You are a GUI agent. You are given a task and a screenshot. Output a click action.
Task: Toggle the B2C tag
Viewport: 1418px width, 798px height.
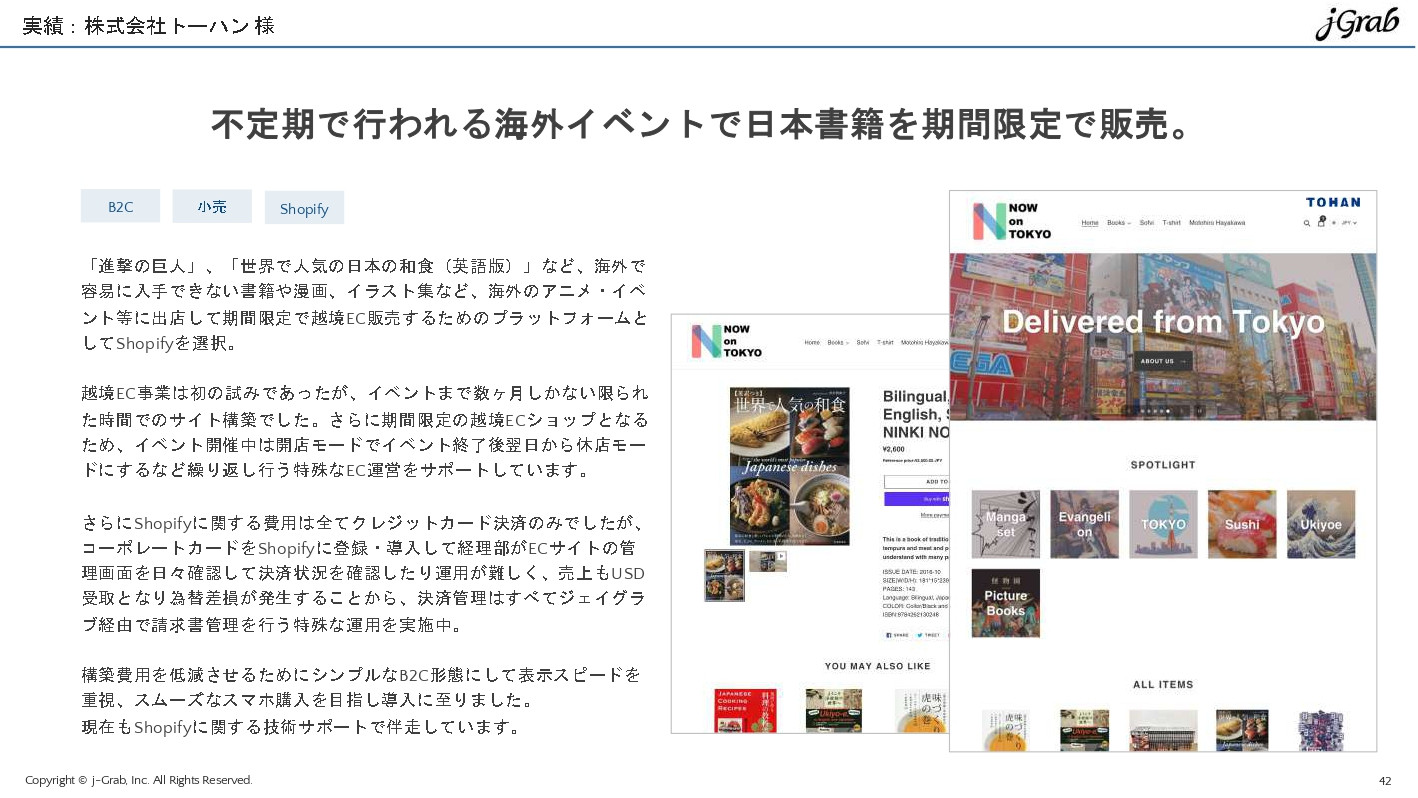coord(120,207)
